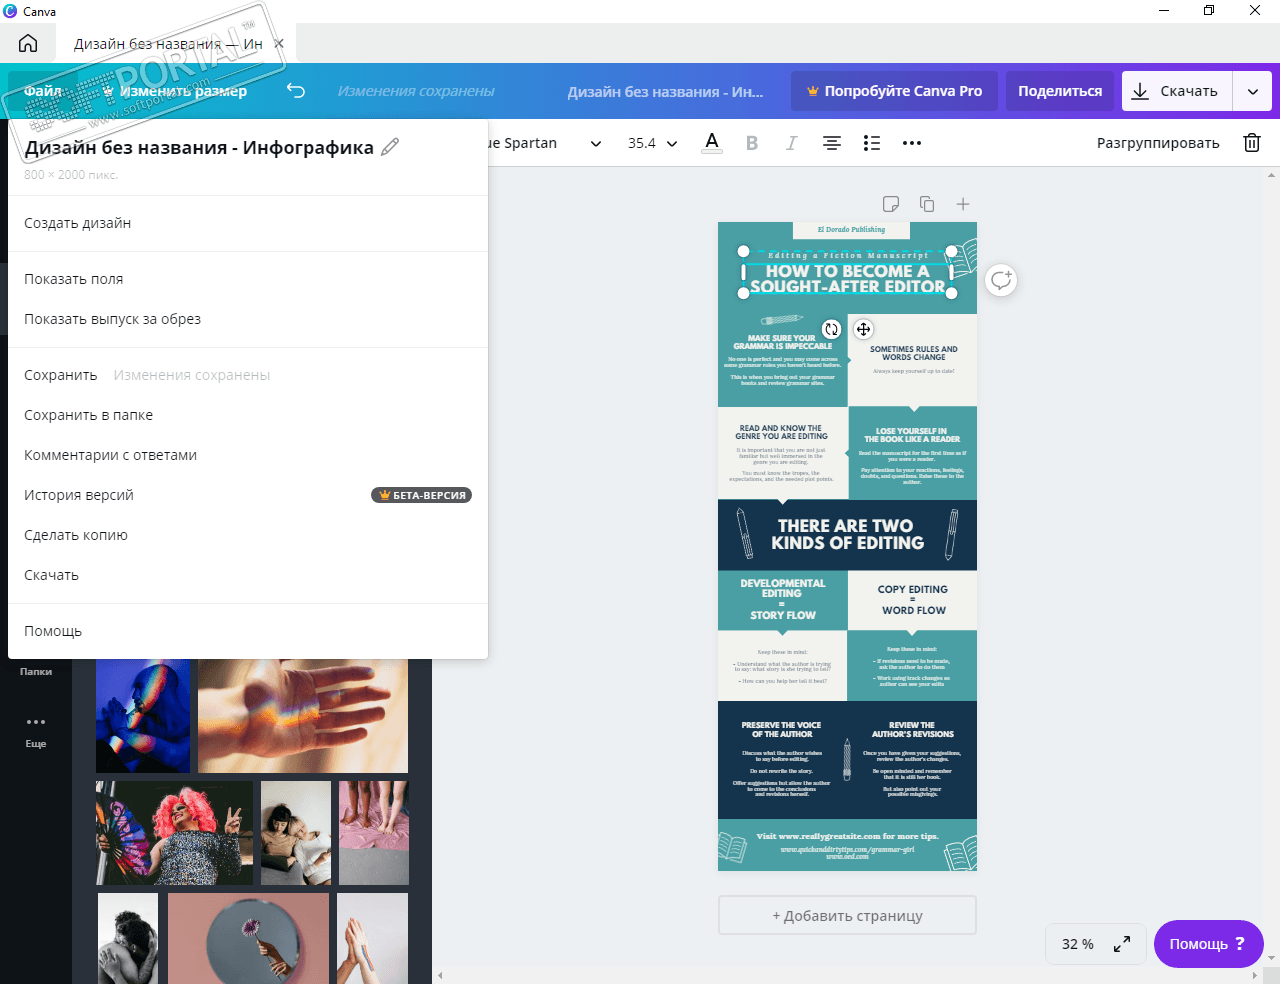The width and height of the screenshot is (1280, 984).
Task: Select Сделать копию
Action: [x=248, y=535]
